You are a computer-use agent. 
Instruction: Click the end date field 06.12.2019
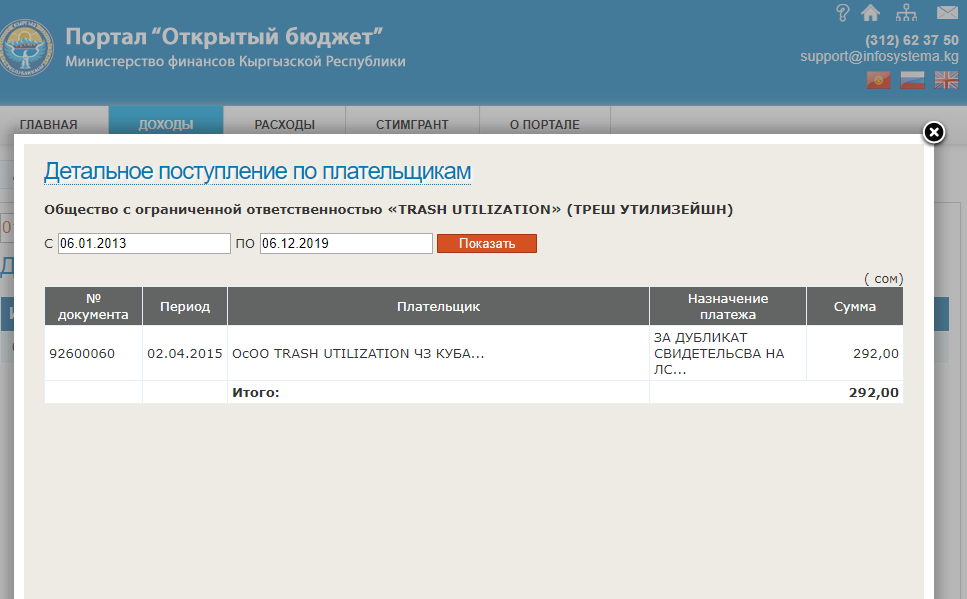pos(346,243)
